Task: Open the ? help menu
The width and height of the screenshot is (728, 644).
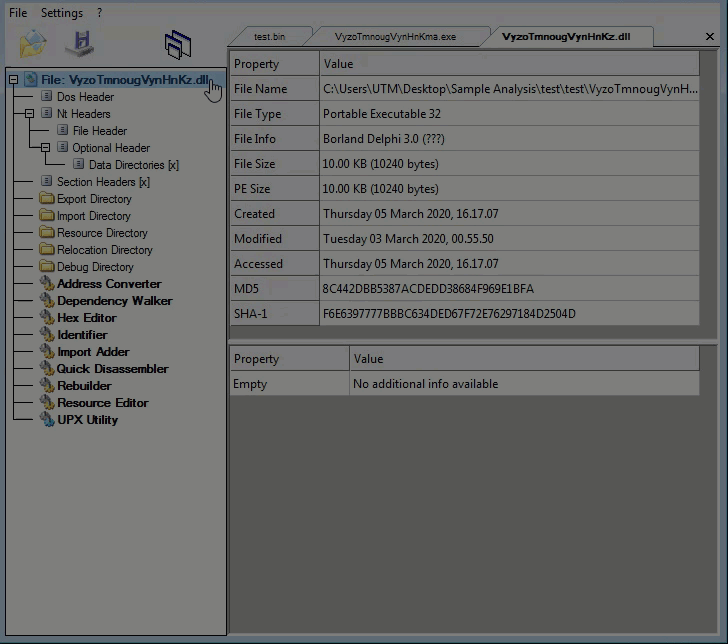Action: tap(99, 13)
